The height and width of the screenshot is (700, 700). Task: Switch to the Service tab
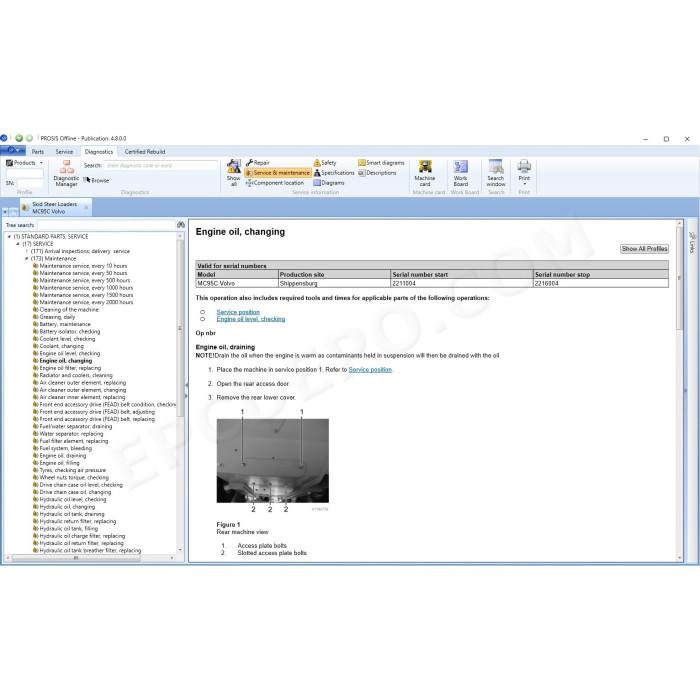(64, 152)
